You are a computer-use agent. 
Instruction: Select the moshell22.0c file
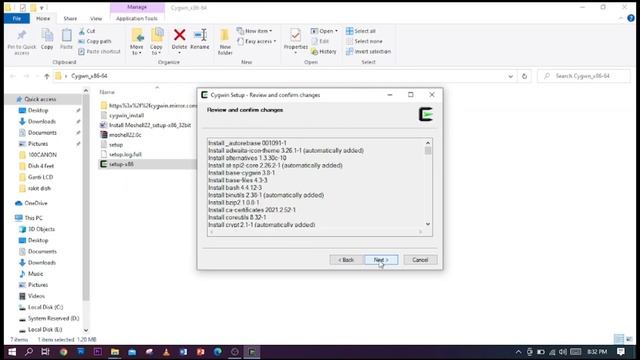125,135
